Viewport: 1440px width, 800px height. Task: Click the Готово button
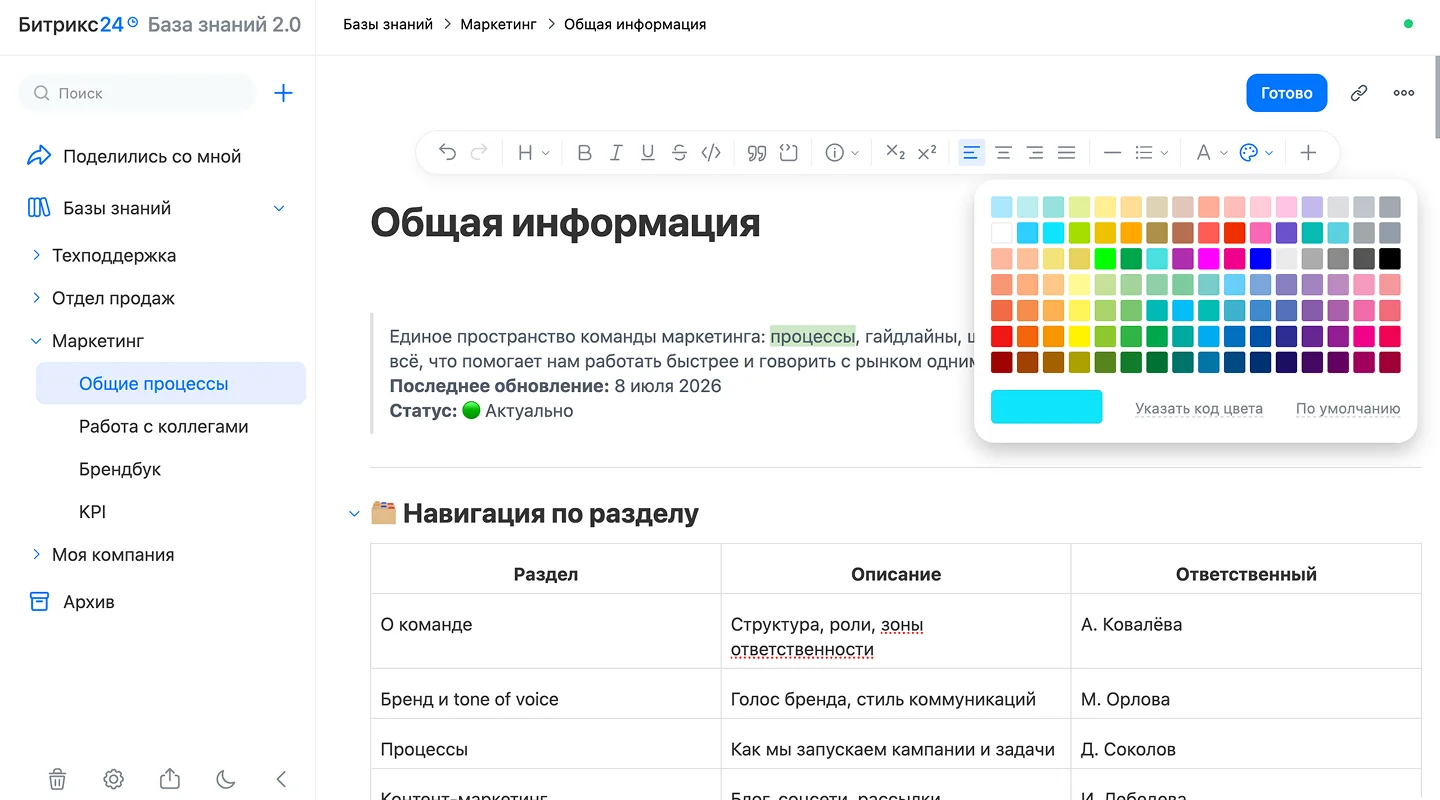(1286, 93)
